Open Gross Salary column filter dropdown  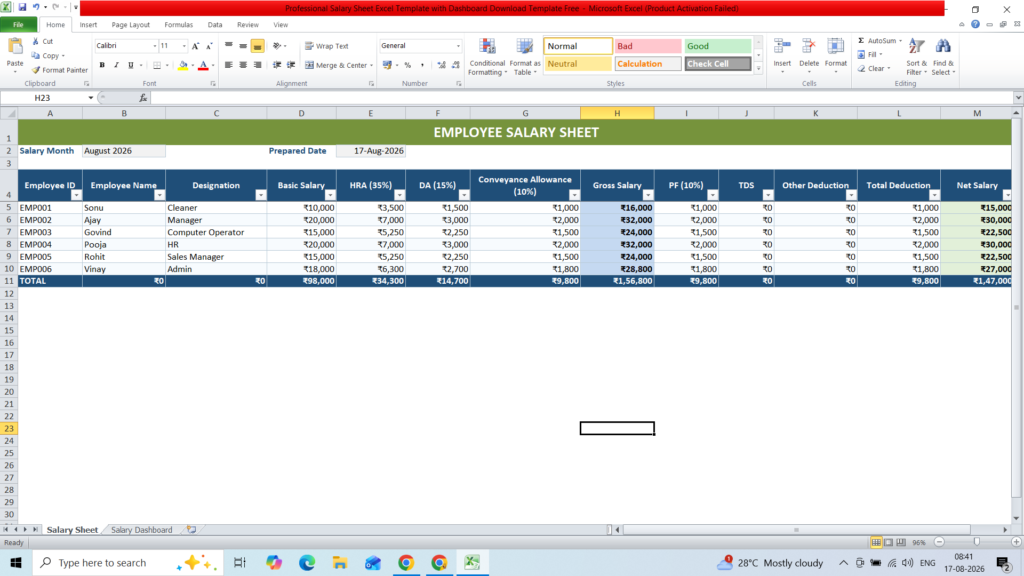coord(648,195)
